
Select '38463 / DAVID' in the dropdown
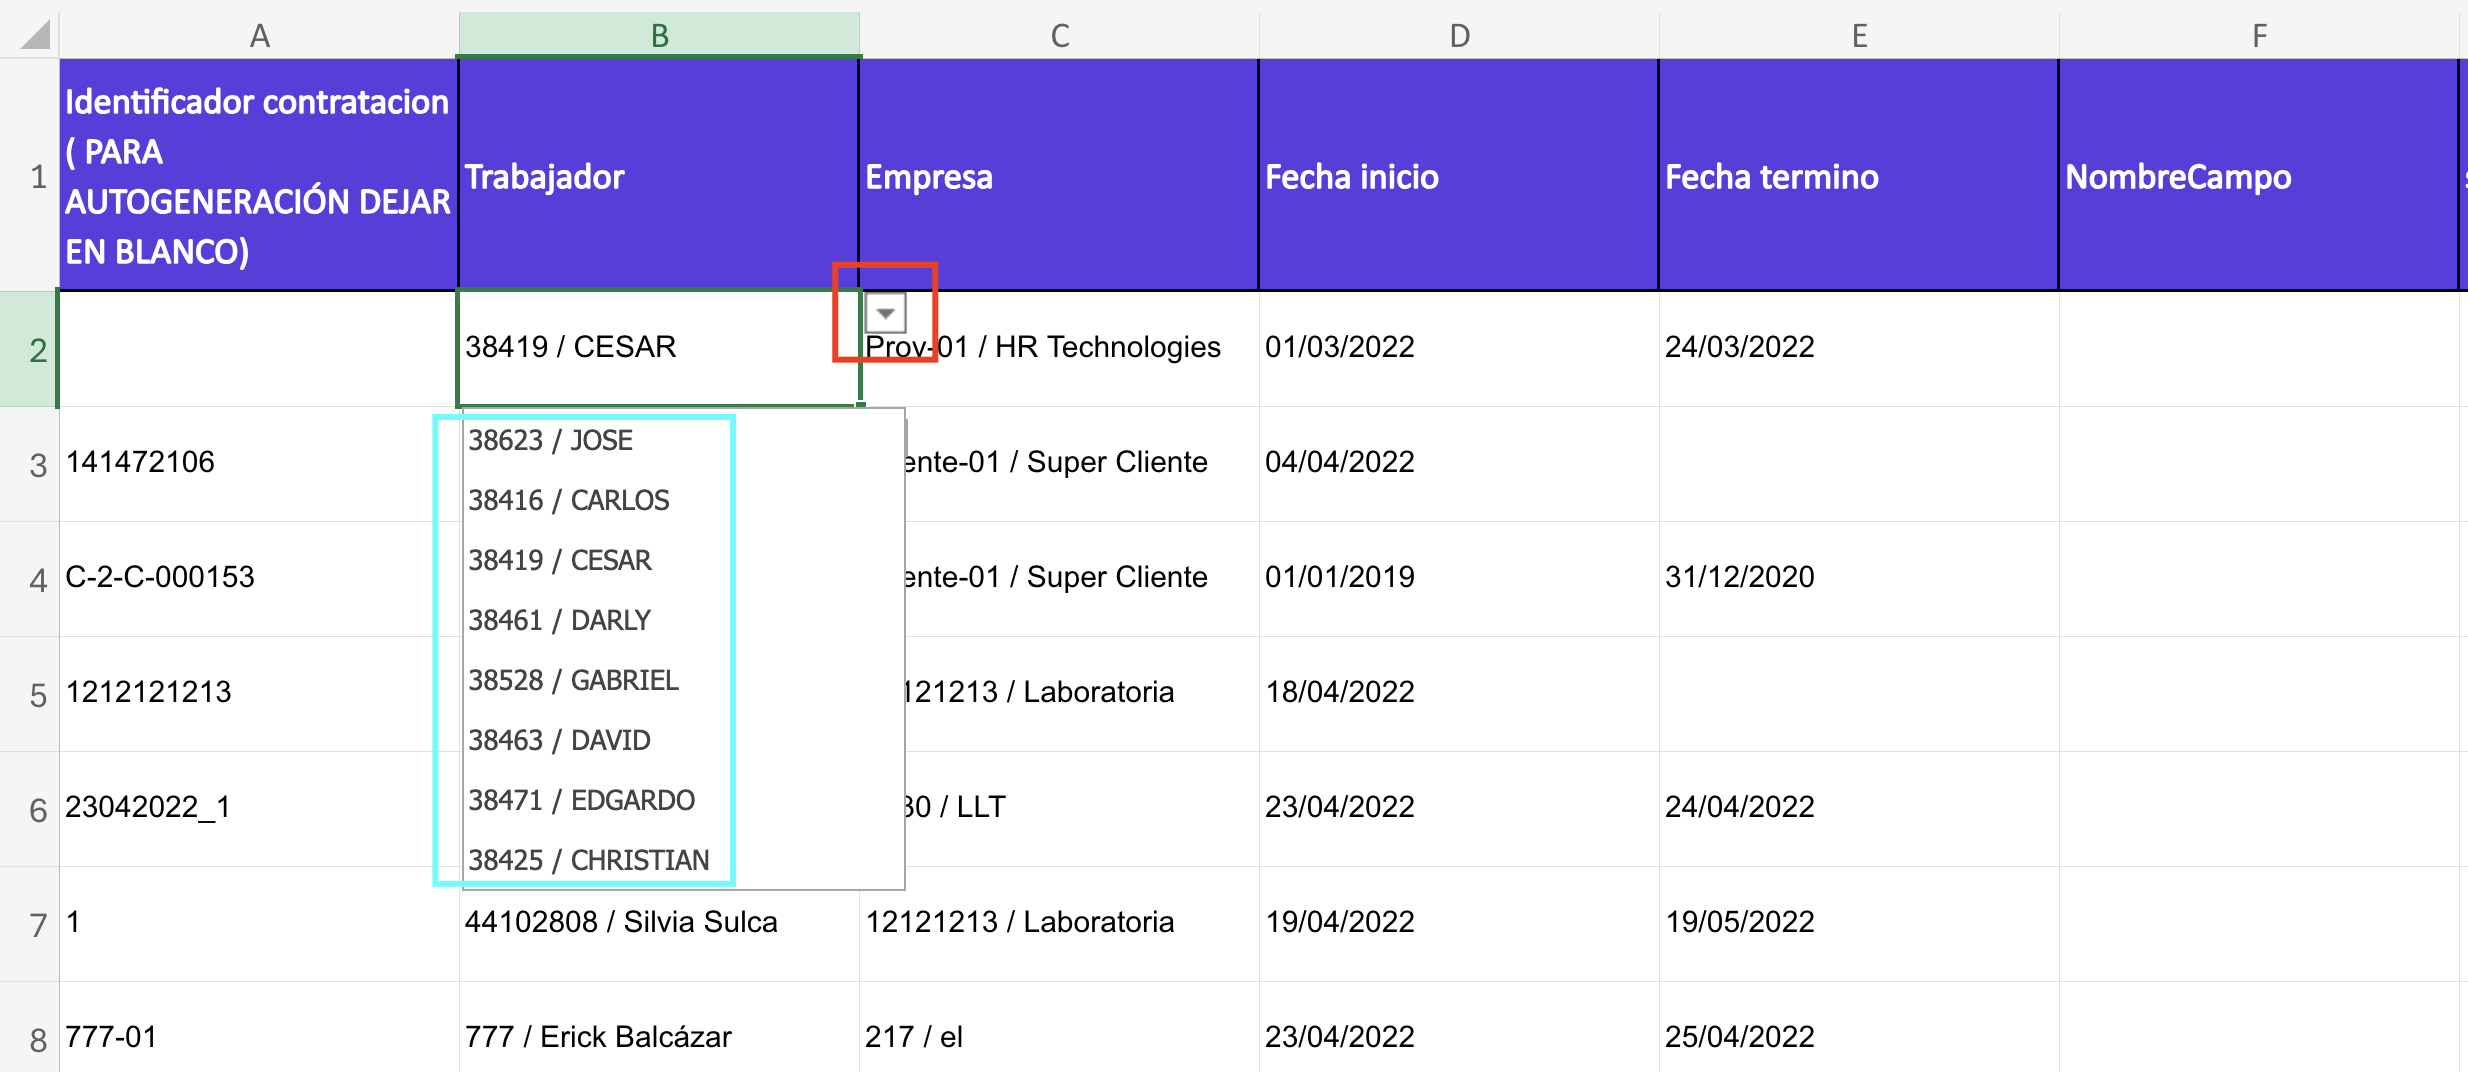pos(684,740)
